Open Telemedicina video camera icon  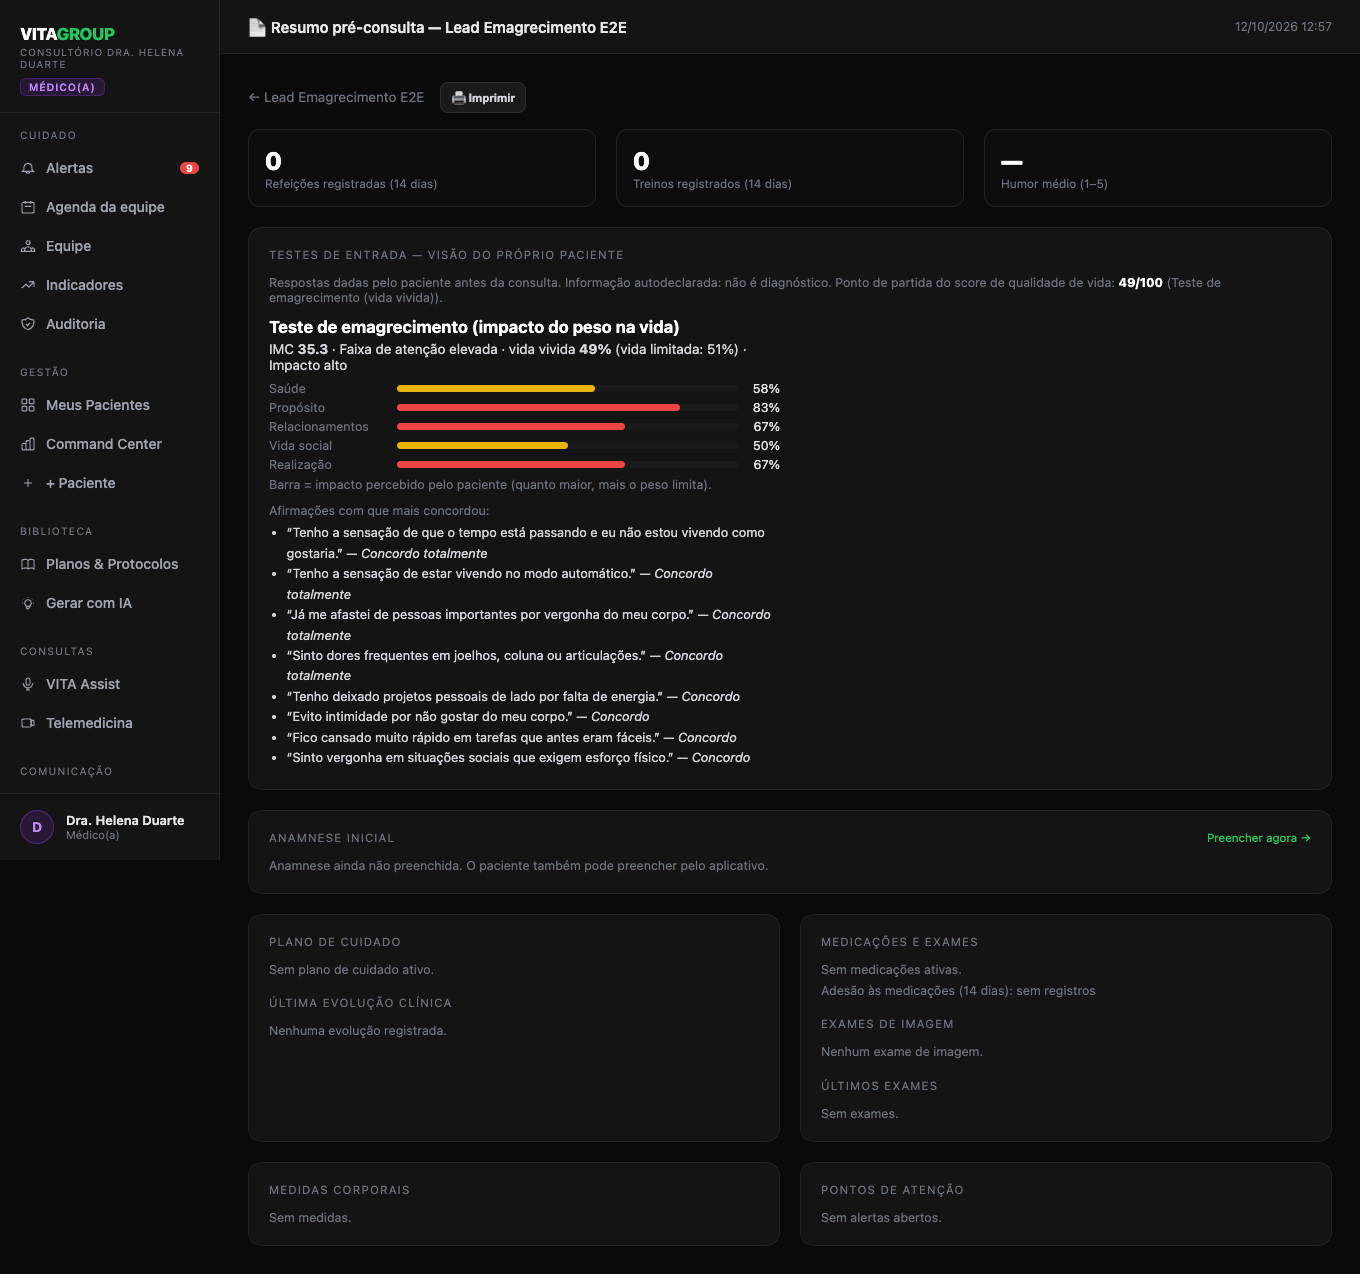pos(28,723)
